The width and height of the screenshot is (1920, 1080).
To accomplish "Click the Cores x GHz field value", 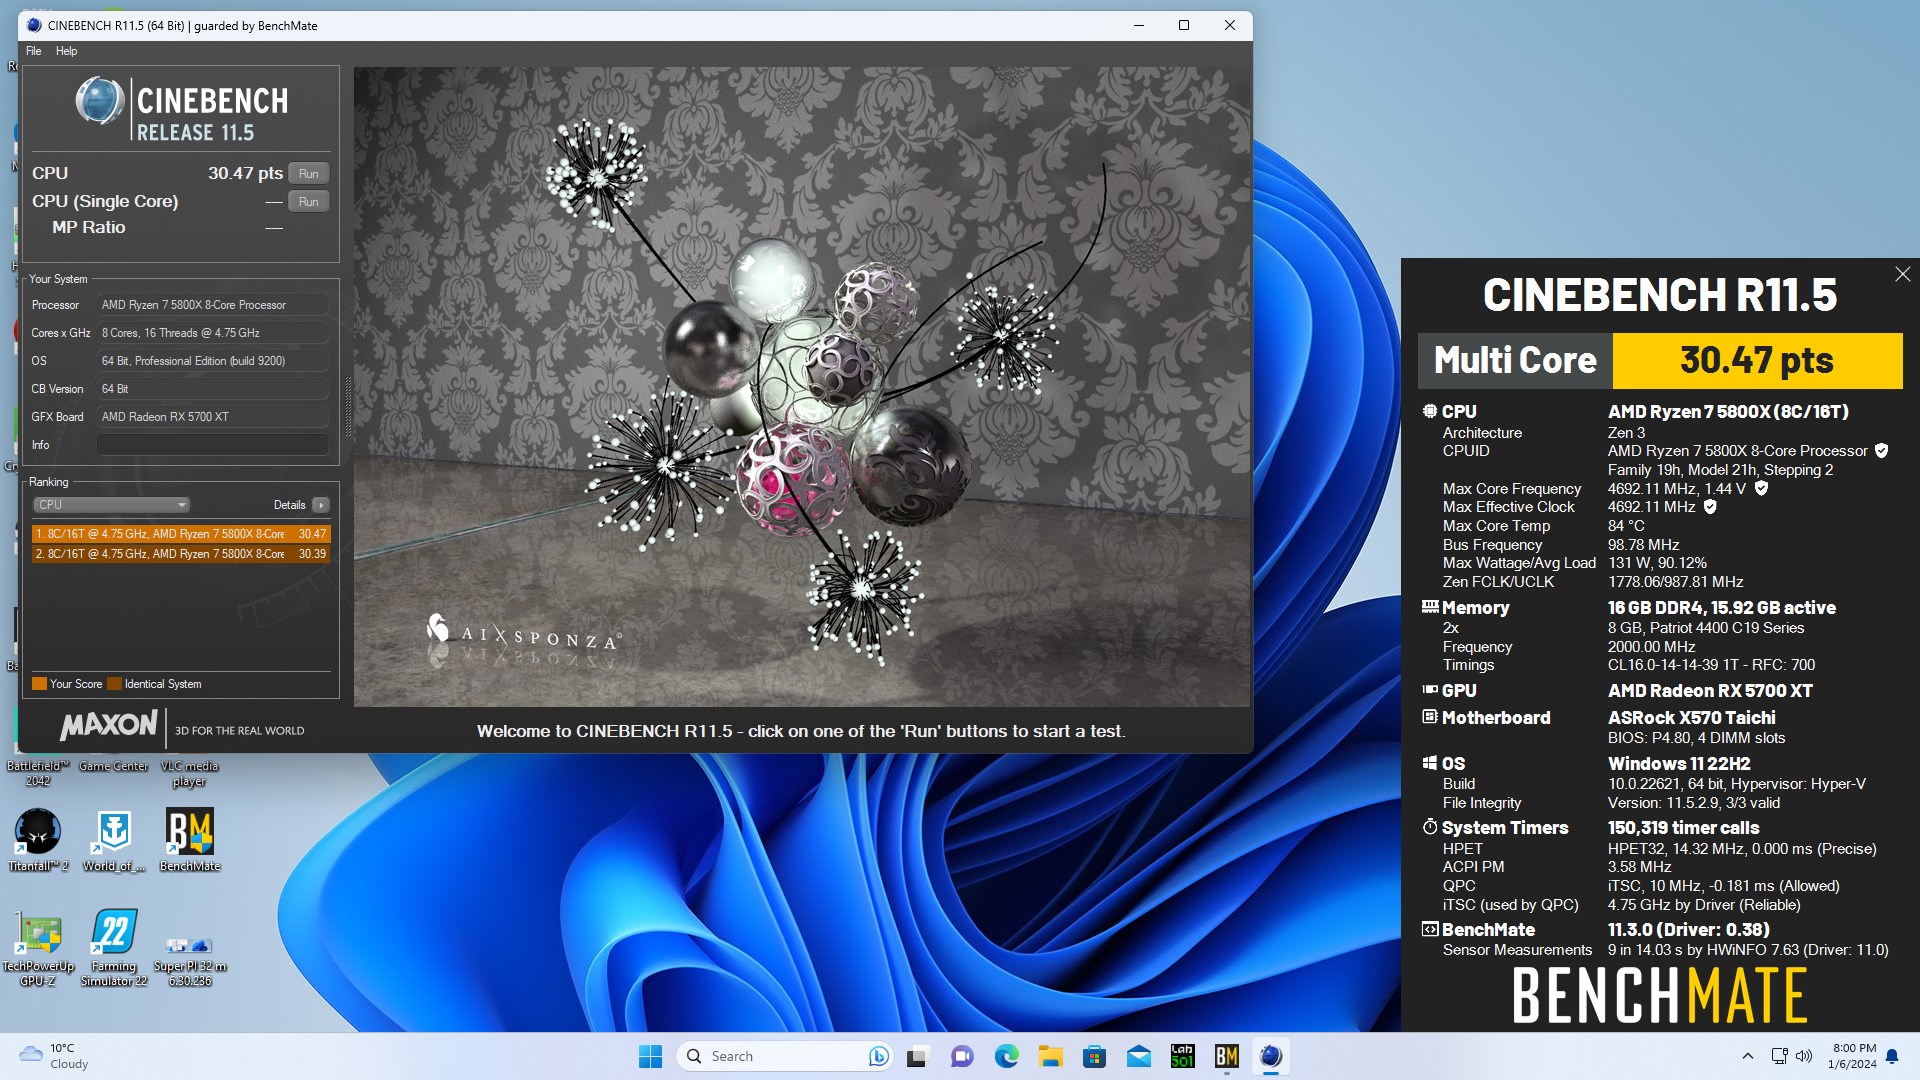I will (213, 333).
